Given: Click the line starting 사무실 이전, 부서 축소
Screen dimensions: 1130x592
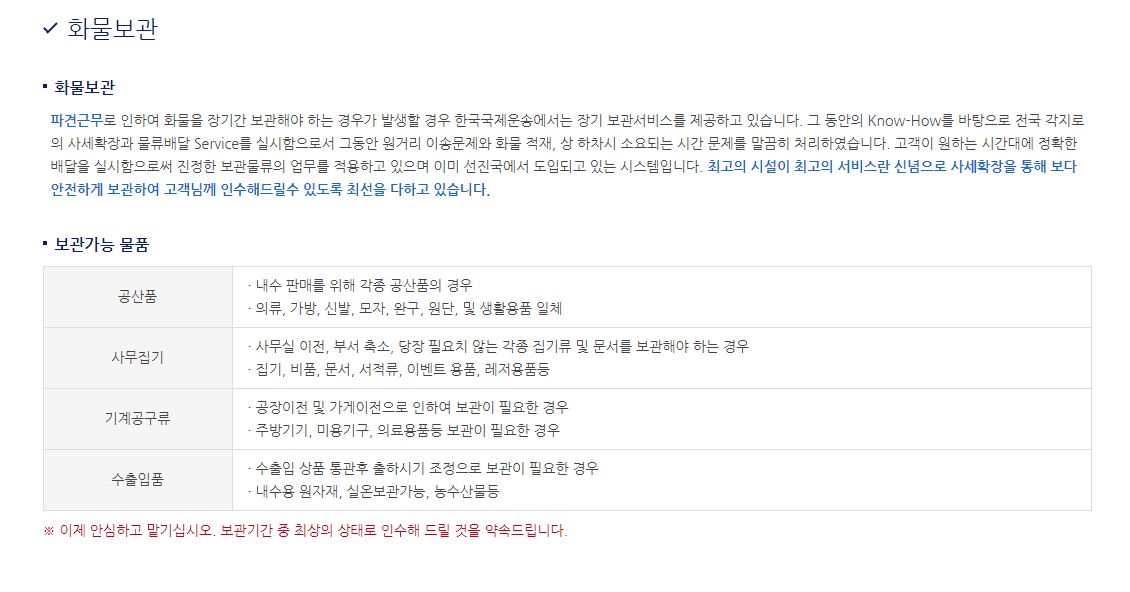Looking at the screenshot, I should coord(498,347).
